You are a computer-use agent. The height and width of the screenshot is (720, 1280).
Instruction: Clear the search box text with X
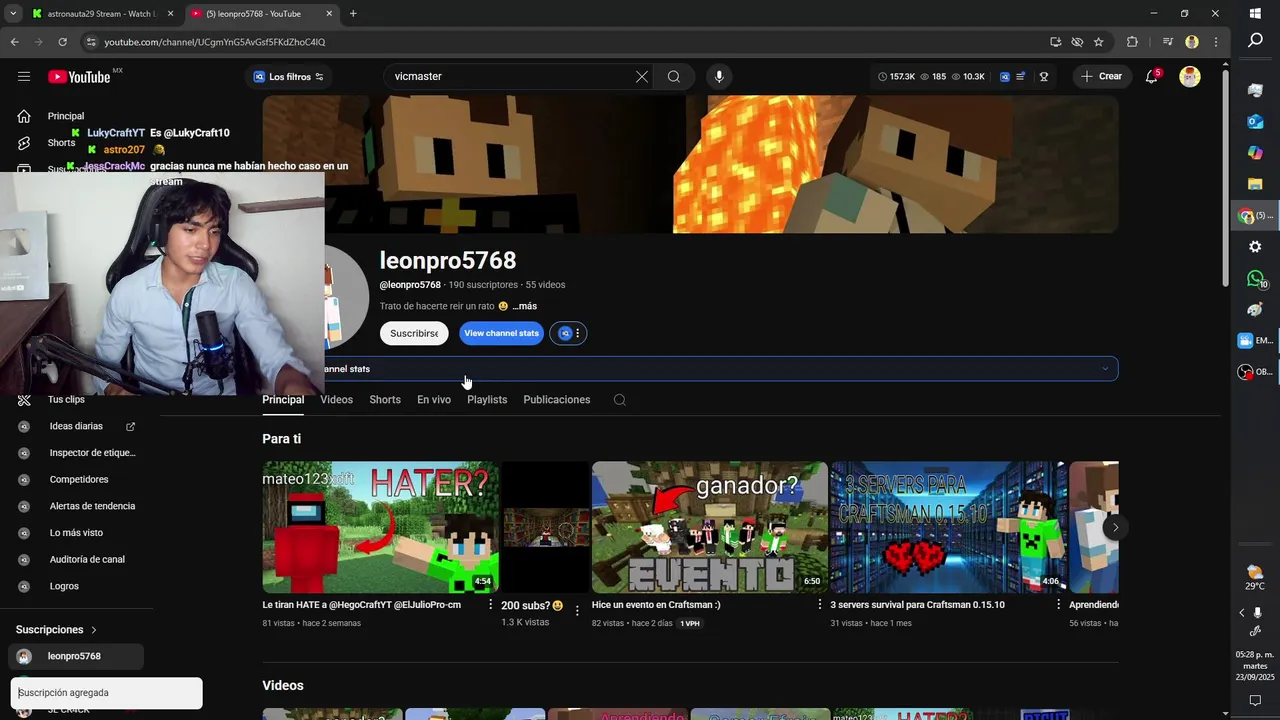642,77
